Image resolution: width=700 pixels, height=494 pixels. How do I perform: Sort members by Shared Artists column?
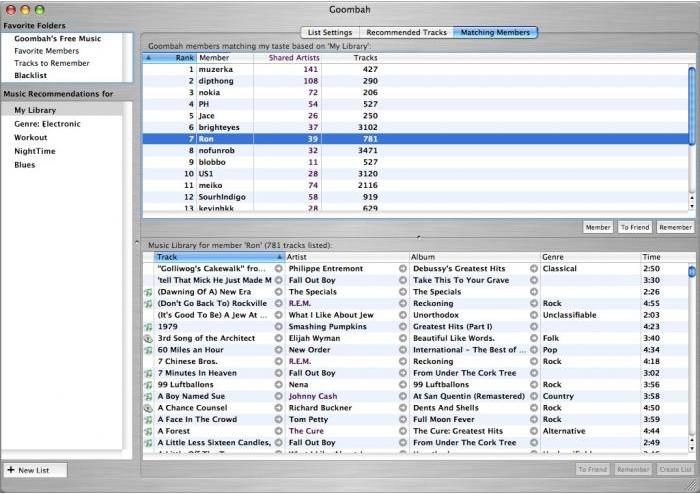(288, 58)
